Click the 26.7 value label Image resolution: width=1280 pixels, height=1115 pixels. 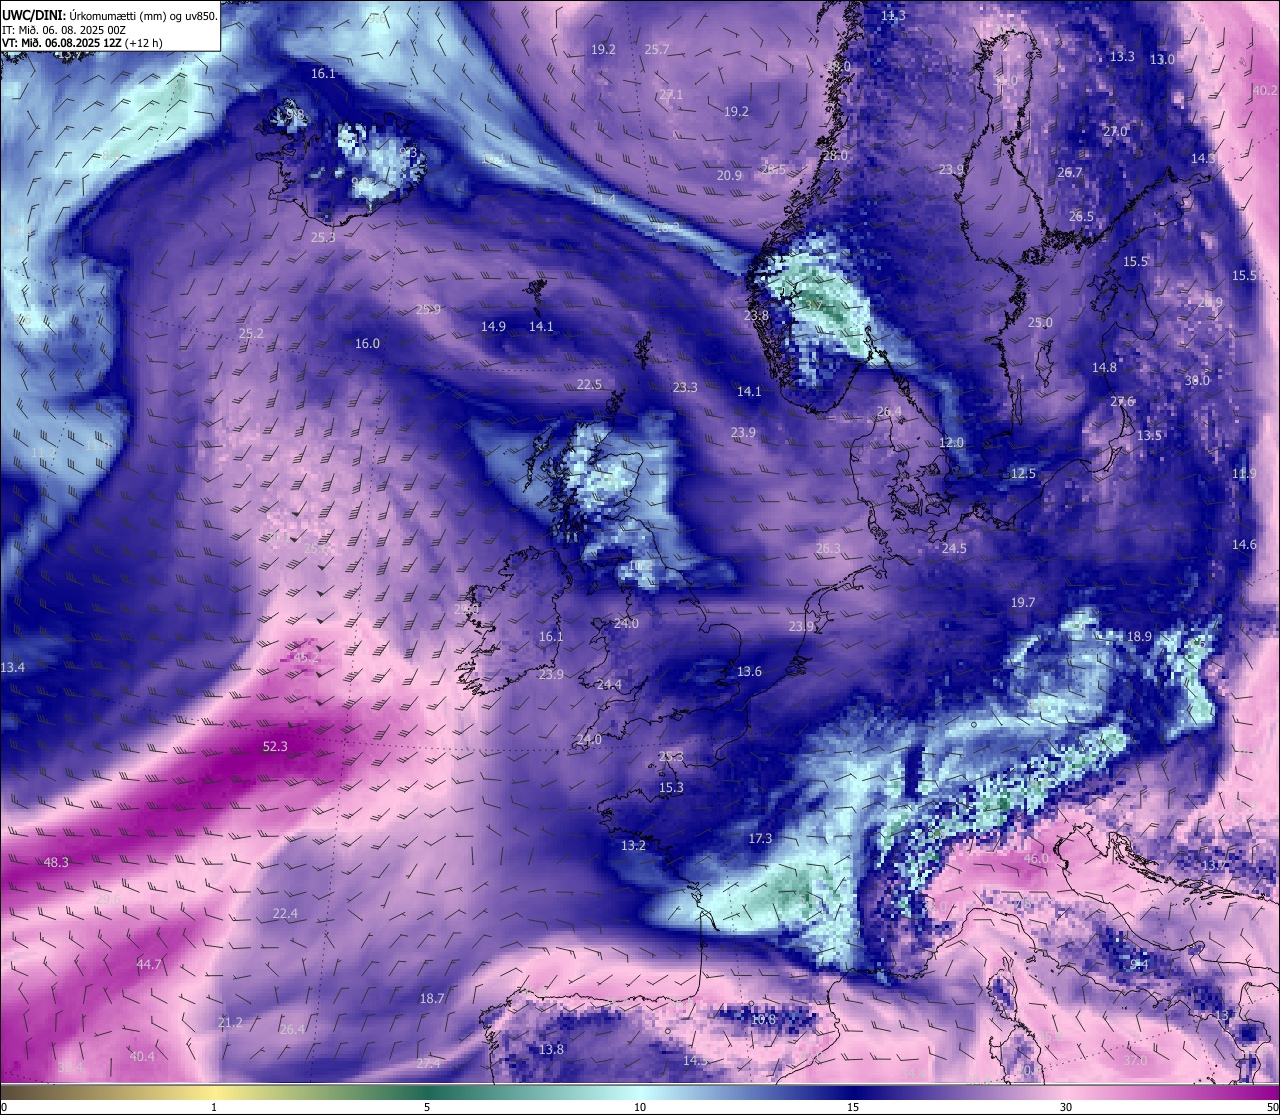tap(1070, 172)
